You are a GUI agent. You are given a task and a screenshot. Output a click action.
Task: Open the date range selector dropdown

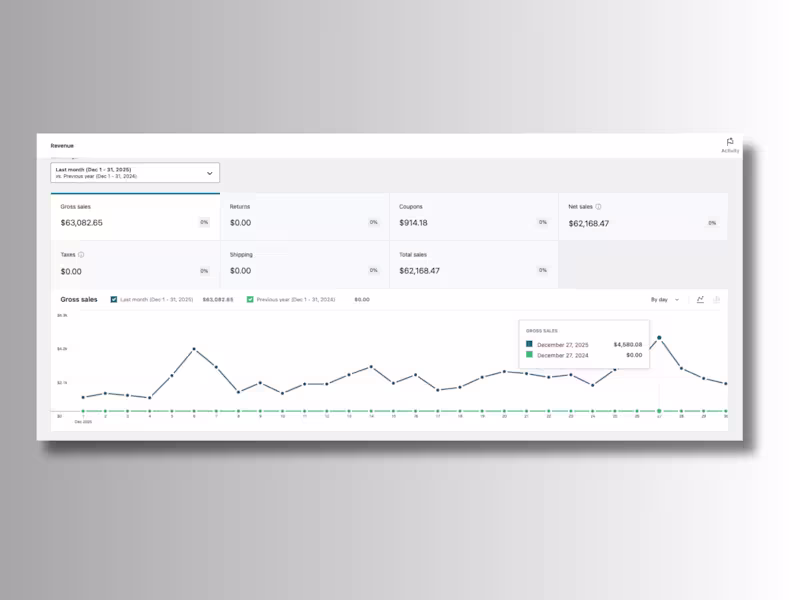(x=135, y=172)
